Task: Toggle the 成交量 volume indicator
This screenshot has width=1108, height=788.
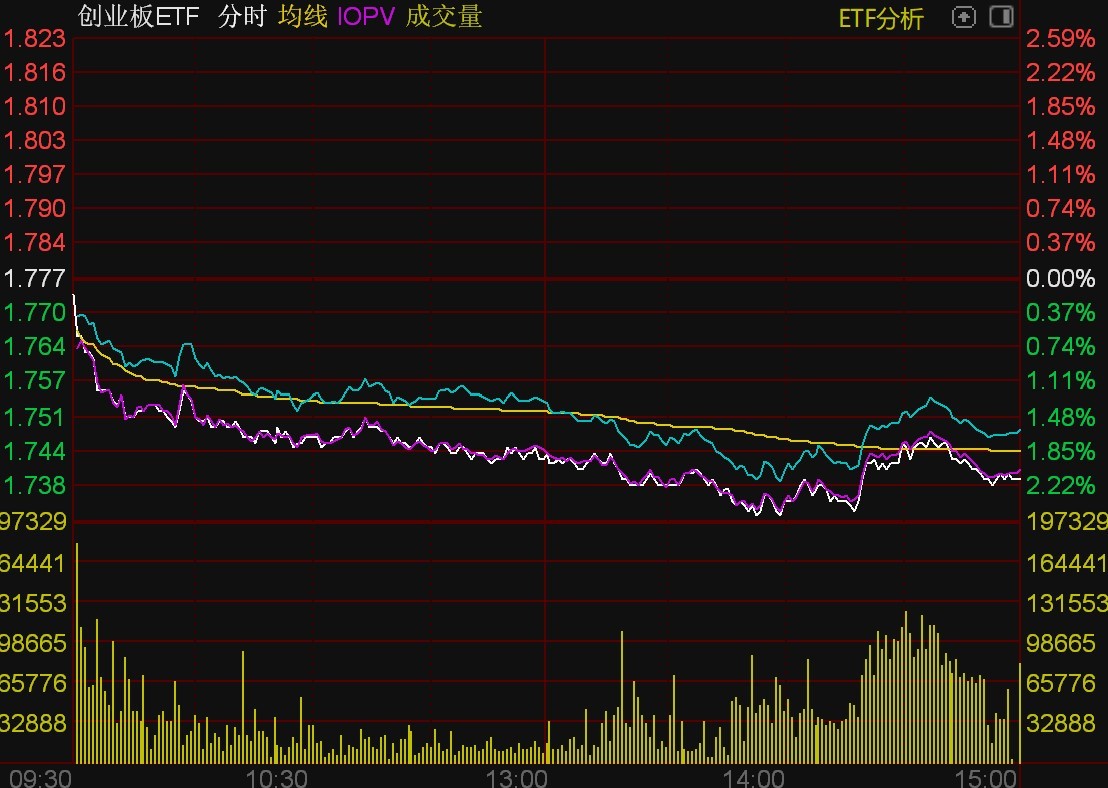Action: point(444,16)
